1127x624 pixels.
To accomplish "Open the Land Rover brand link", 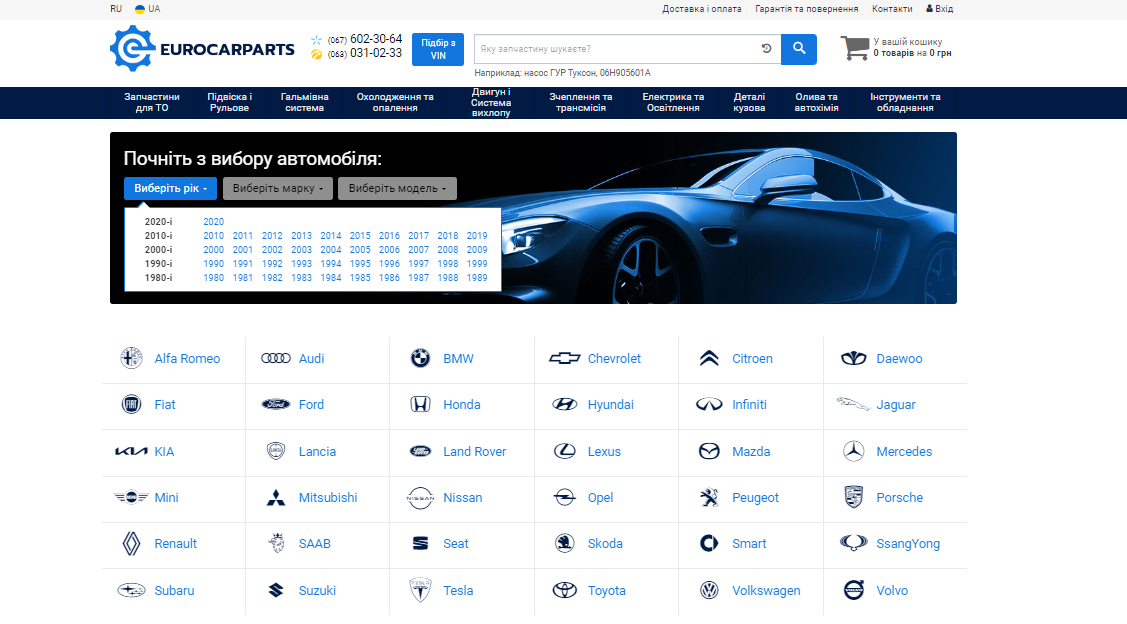I will (474, 451).
